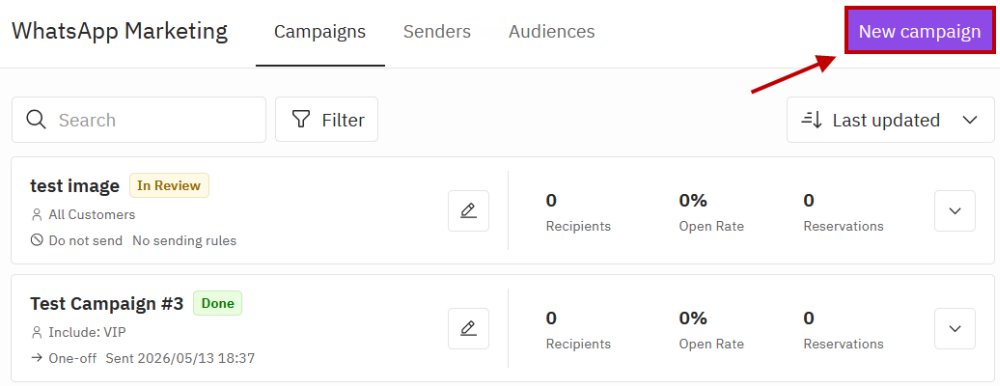Edit Test Campaign #3 using pencil icon
The height and width of the screenshot is (386, 1000).
[469, 329]
